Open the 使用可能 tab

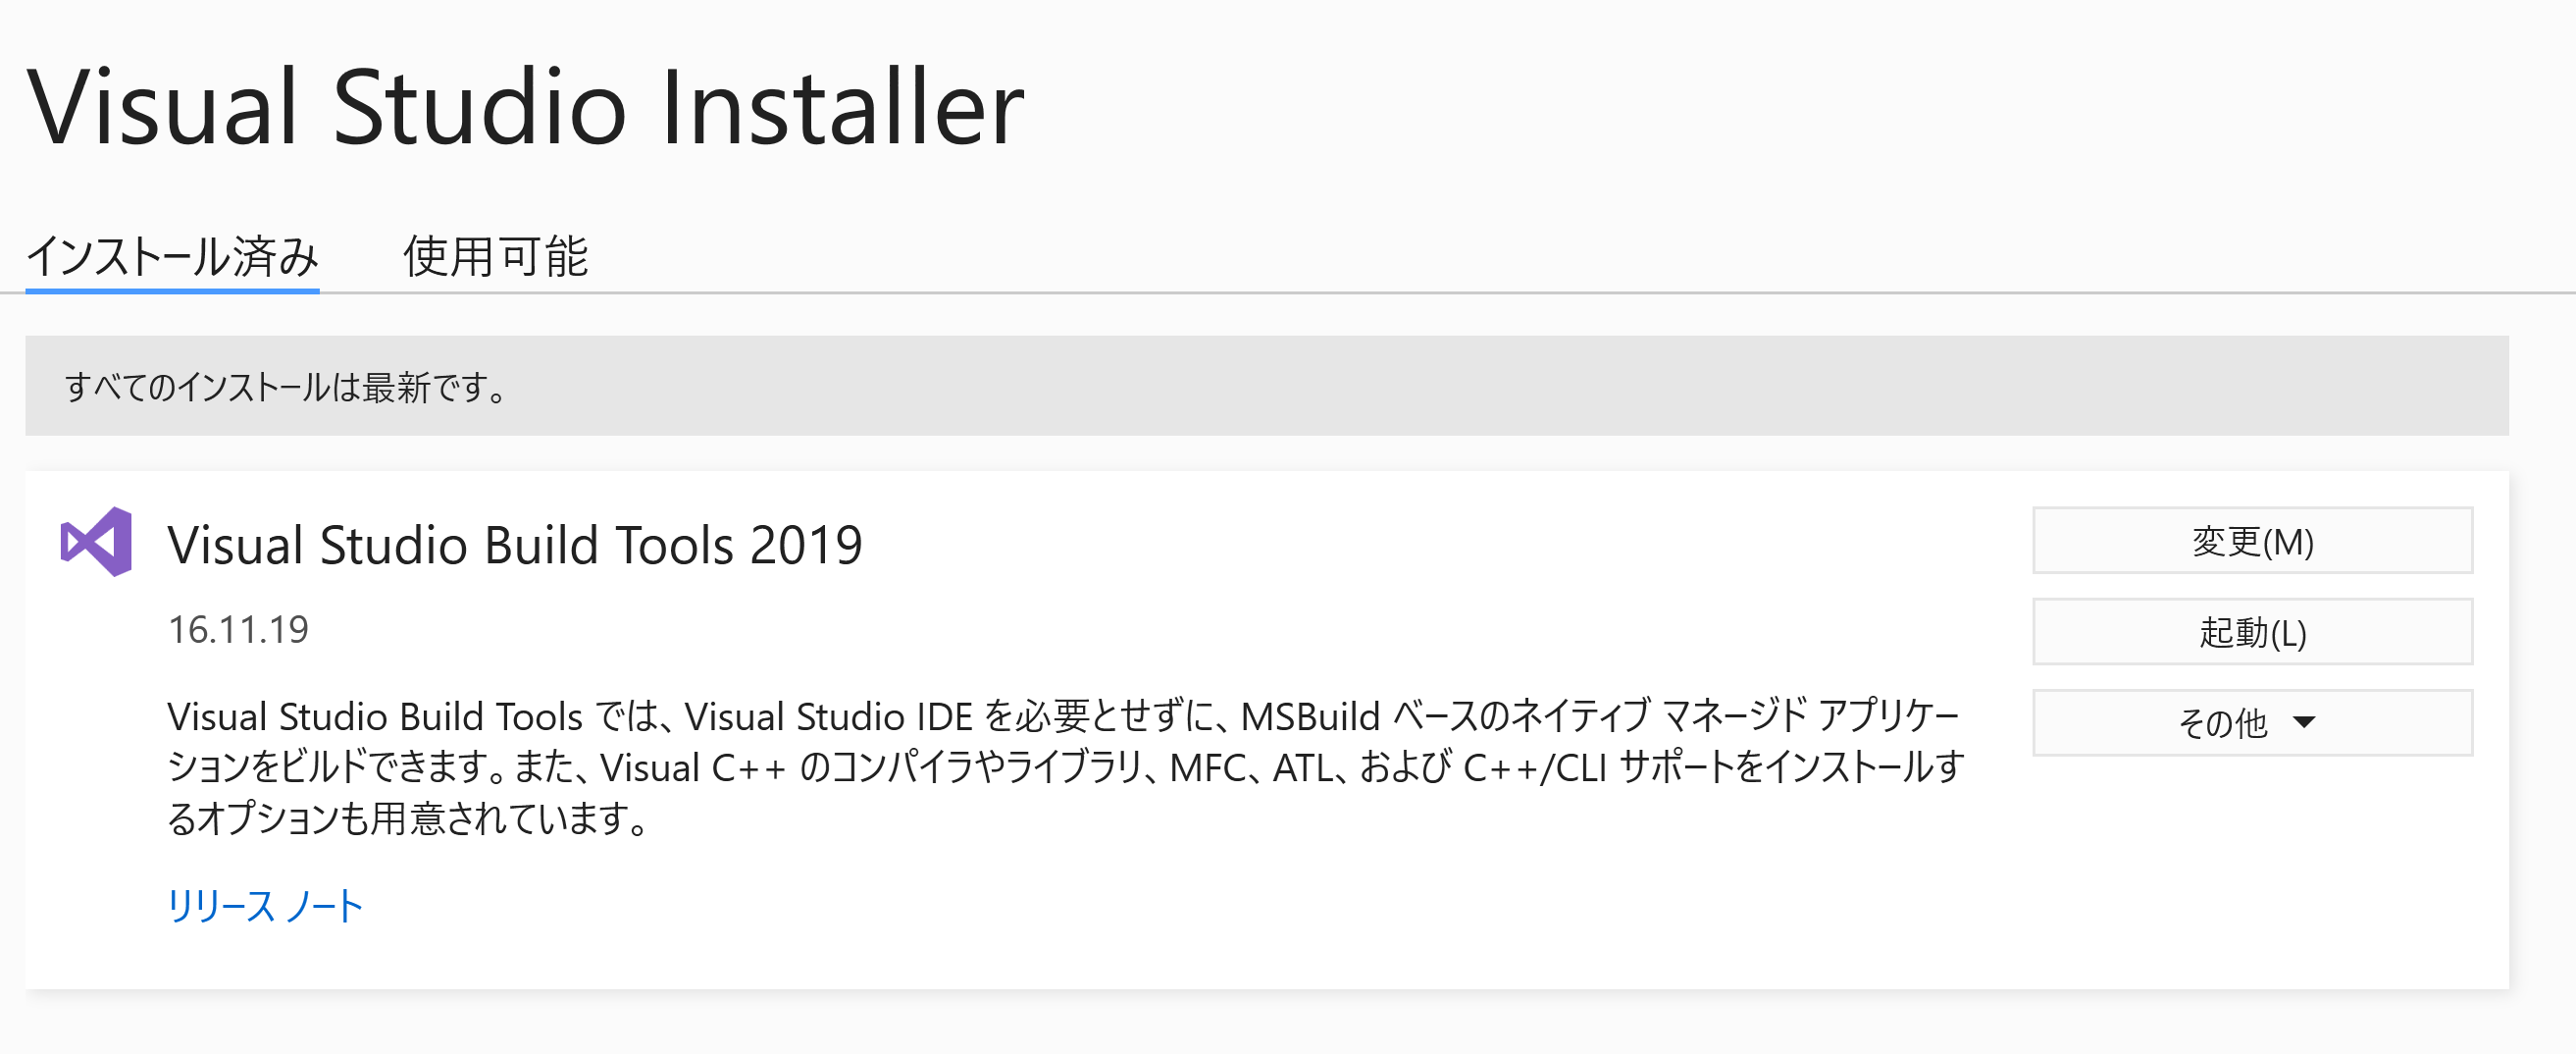point(495,256)
